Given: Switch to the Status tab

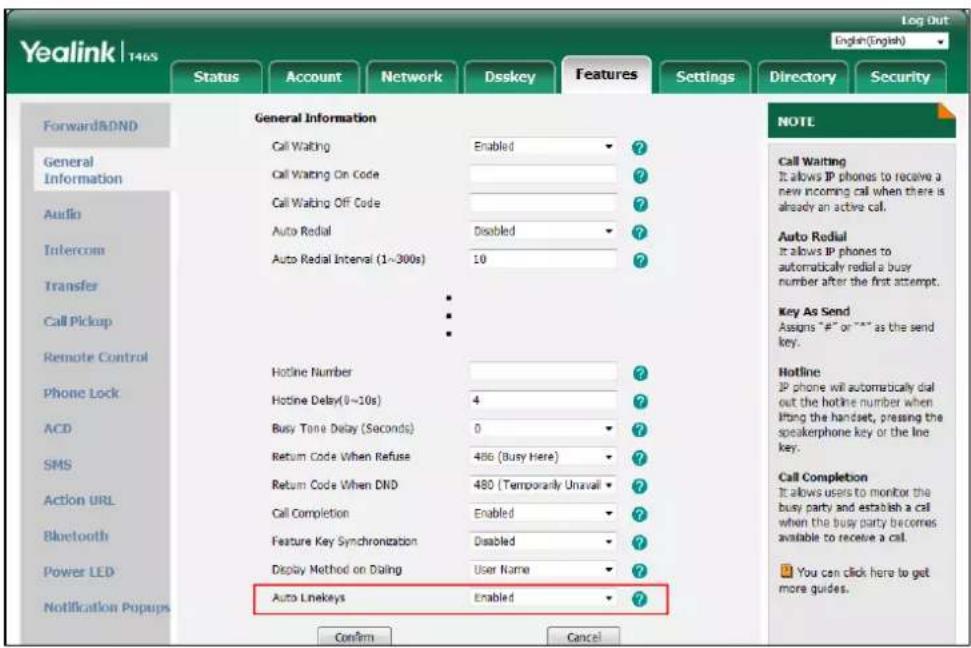Looking at the screenshot, I should [x=216, y=77].
